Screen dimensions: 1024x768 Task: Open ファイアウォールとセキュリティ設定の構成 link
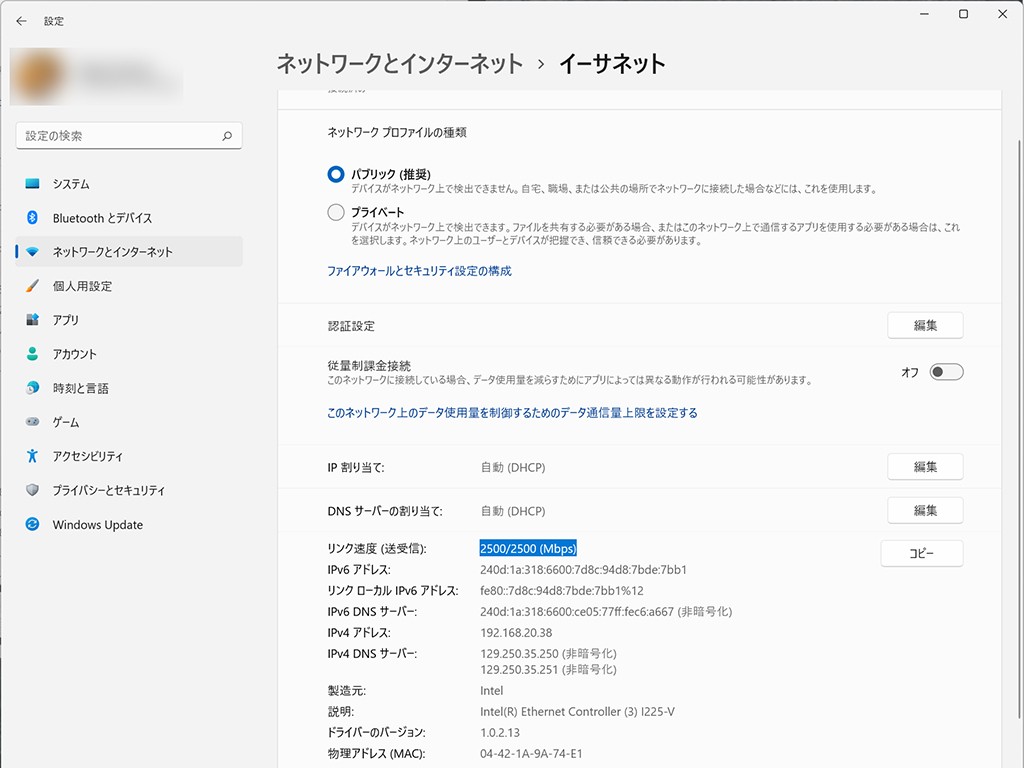pos(419,271)
